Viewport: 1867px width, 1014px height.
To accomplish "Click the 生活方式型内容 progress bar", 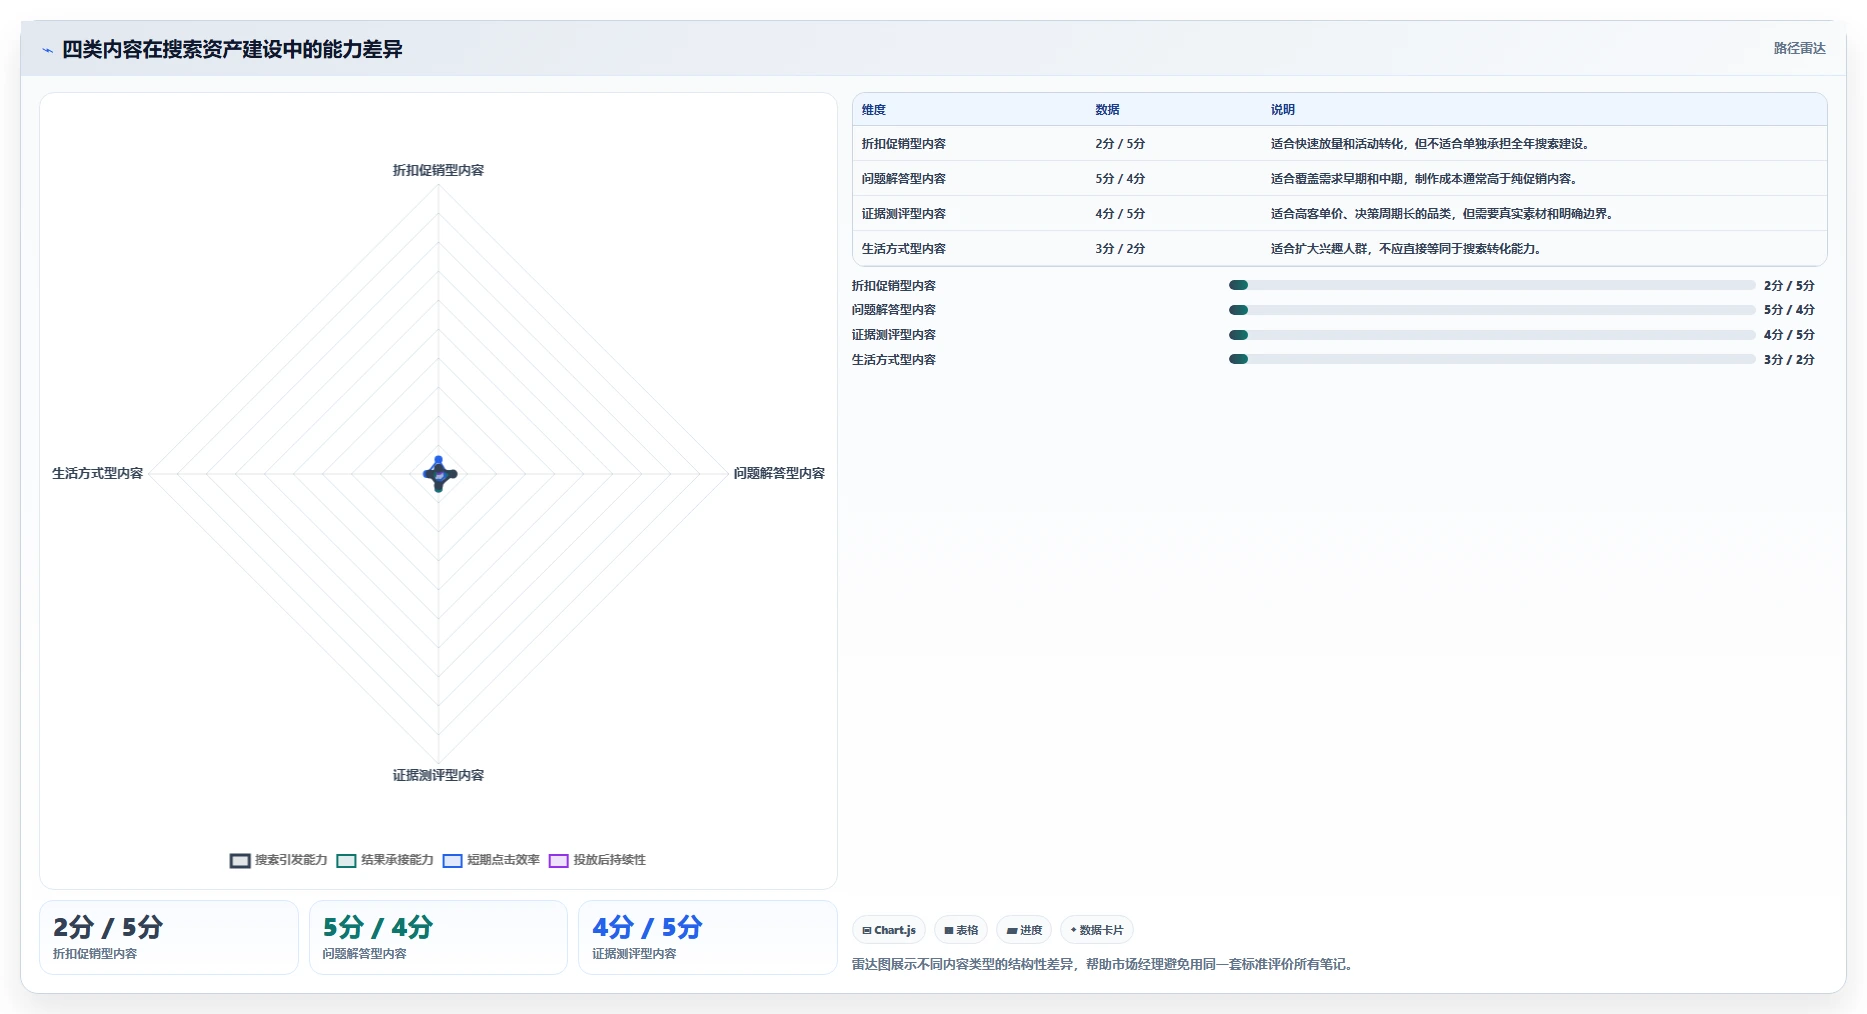I will pos(1492,359).
